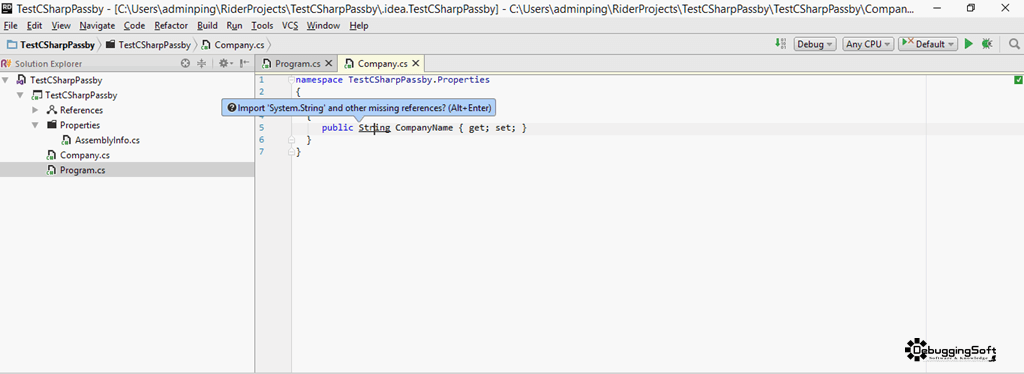1024x374 pixels.
Task: Select the References node label
Action: coord(81,110)
